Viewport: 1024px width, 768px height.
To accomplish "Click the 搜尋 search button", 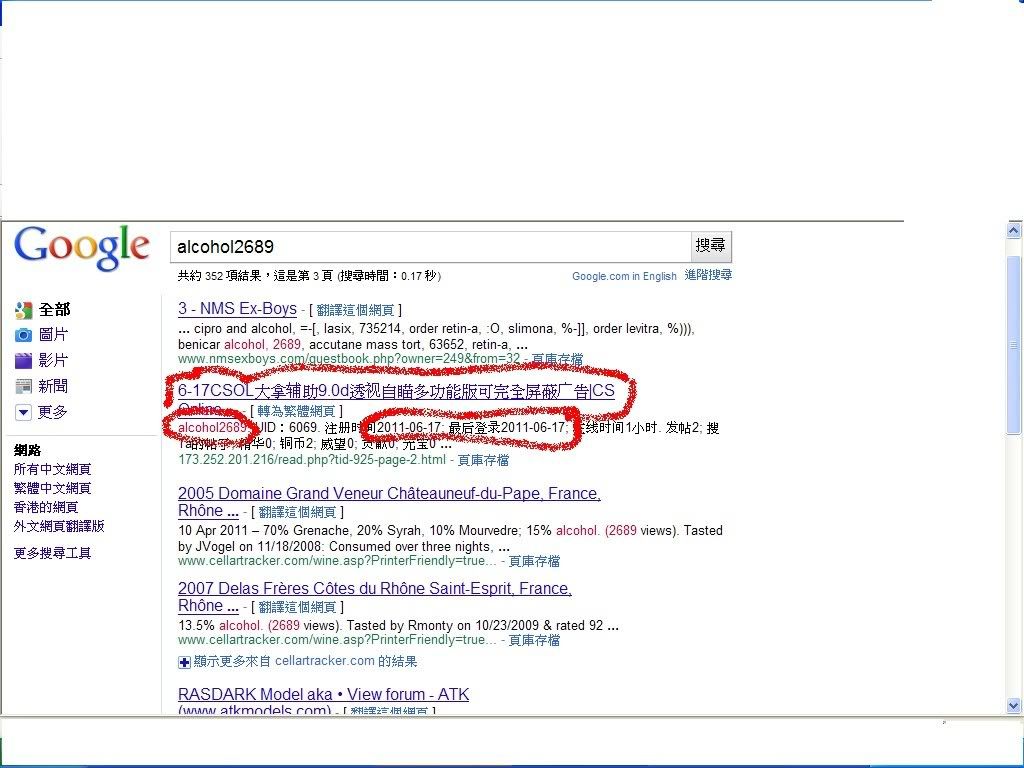I will tap(711, 246).
